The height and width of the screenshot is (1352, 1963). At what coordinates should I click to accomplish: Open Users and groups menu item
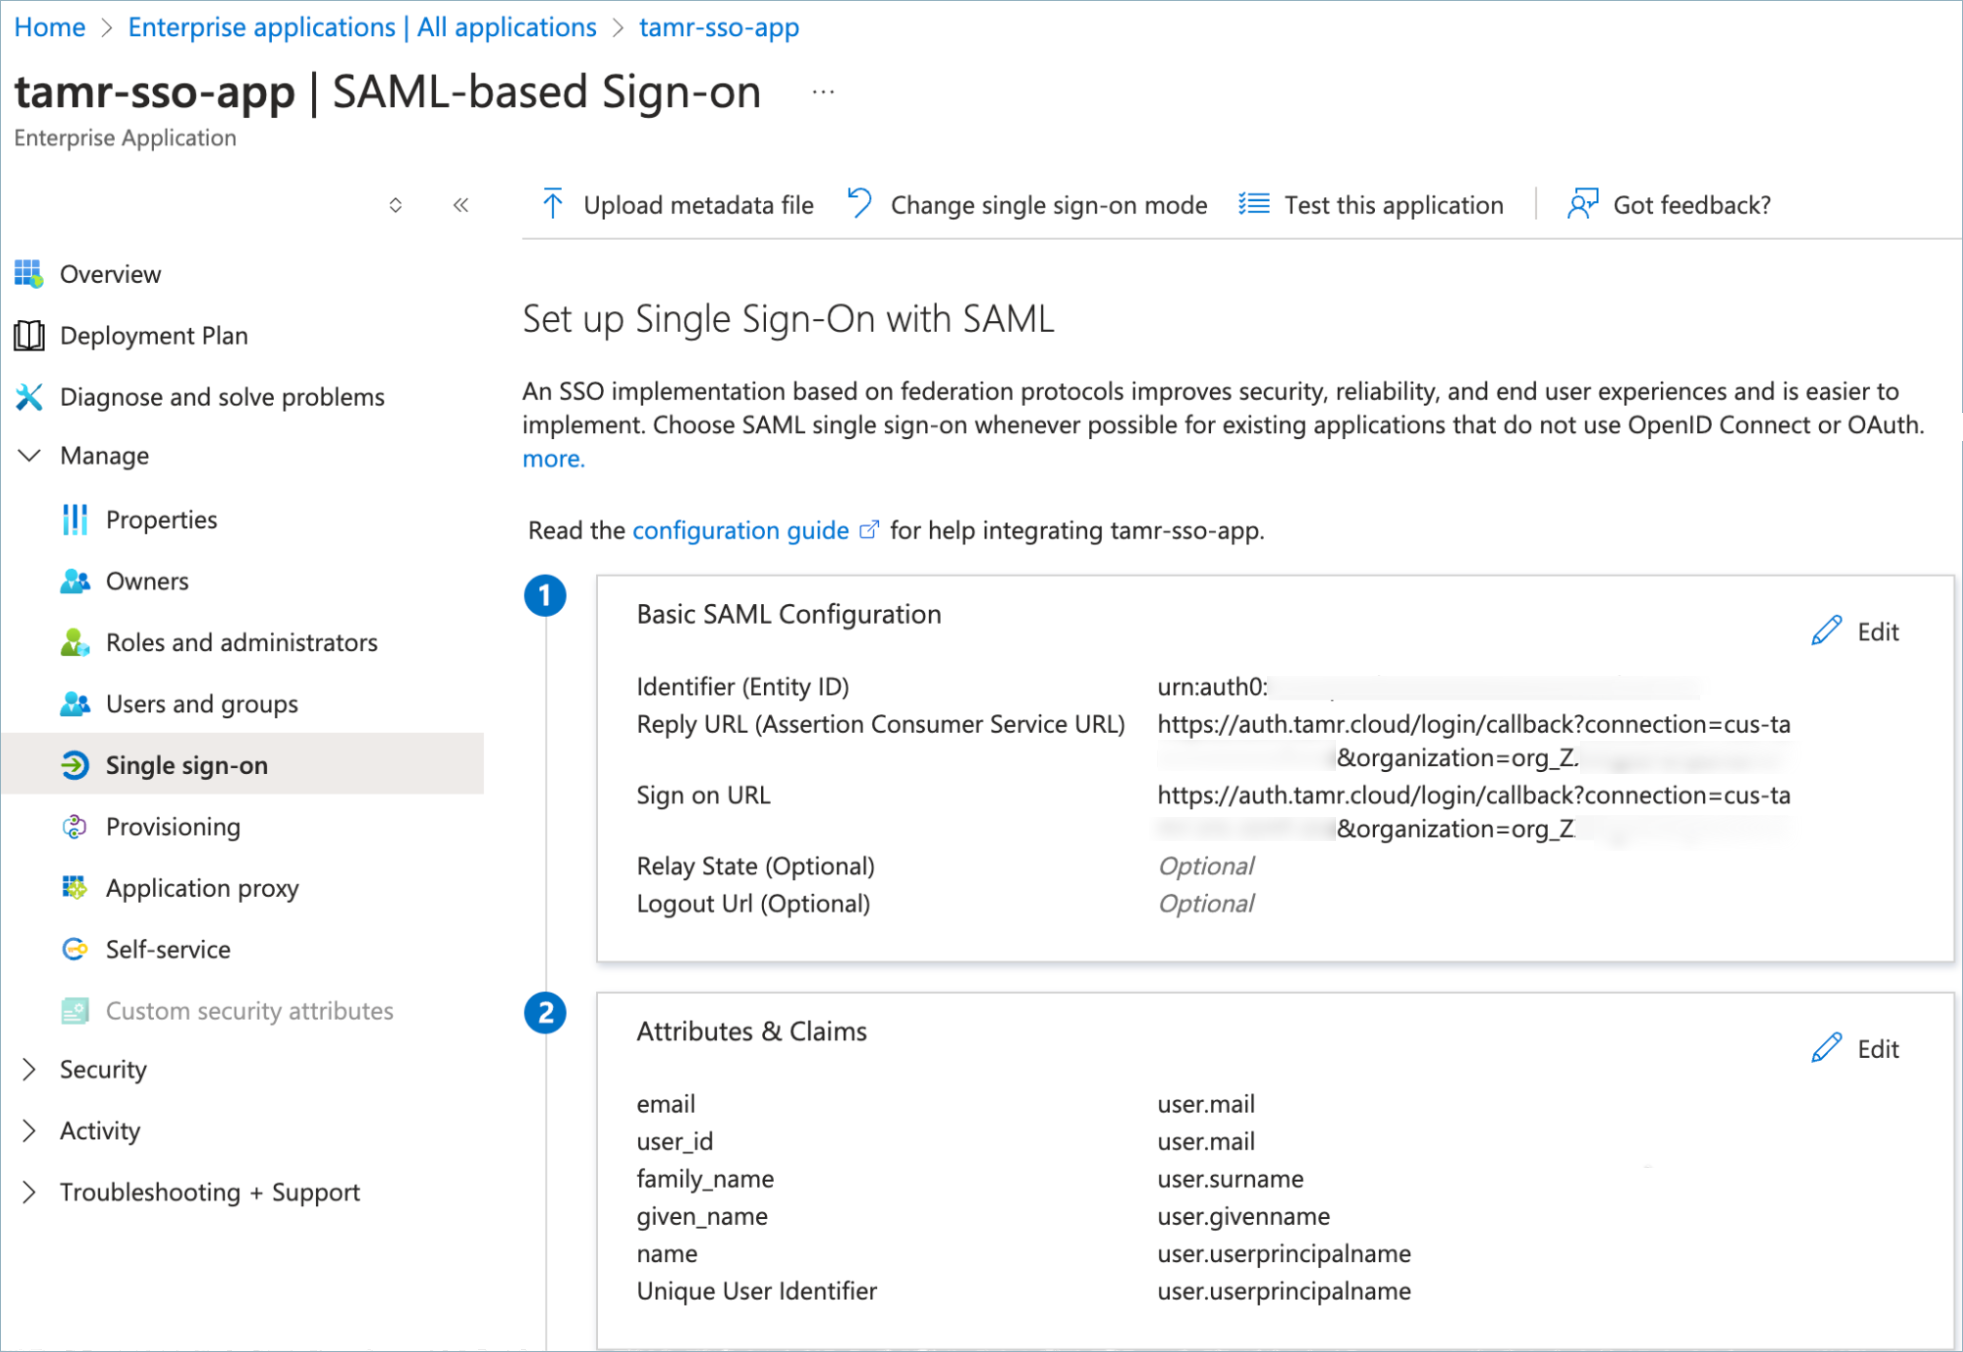(x=201, y=704)
